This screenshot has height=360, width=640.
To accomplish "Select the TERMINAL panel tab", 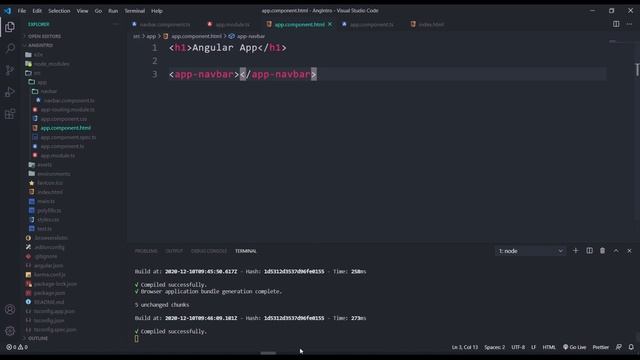I will (x=246, y=251).
